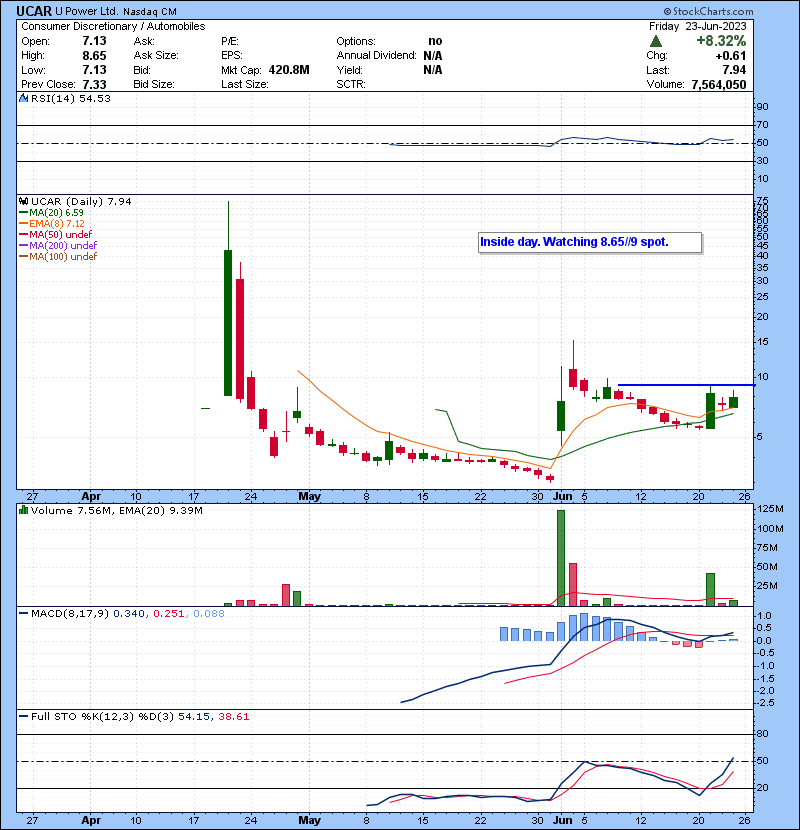Click the MA(200) undef legend entry

[x=58, y=246]
